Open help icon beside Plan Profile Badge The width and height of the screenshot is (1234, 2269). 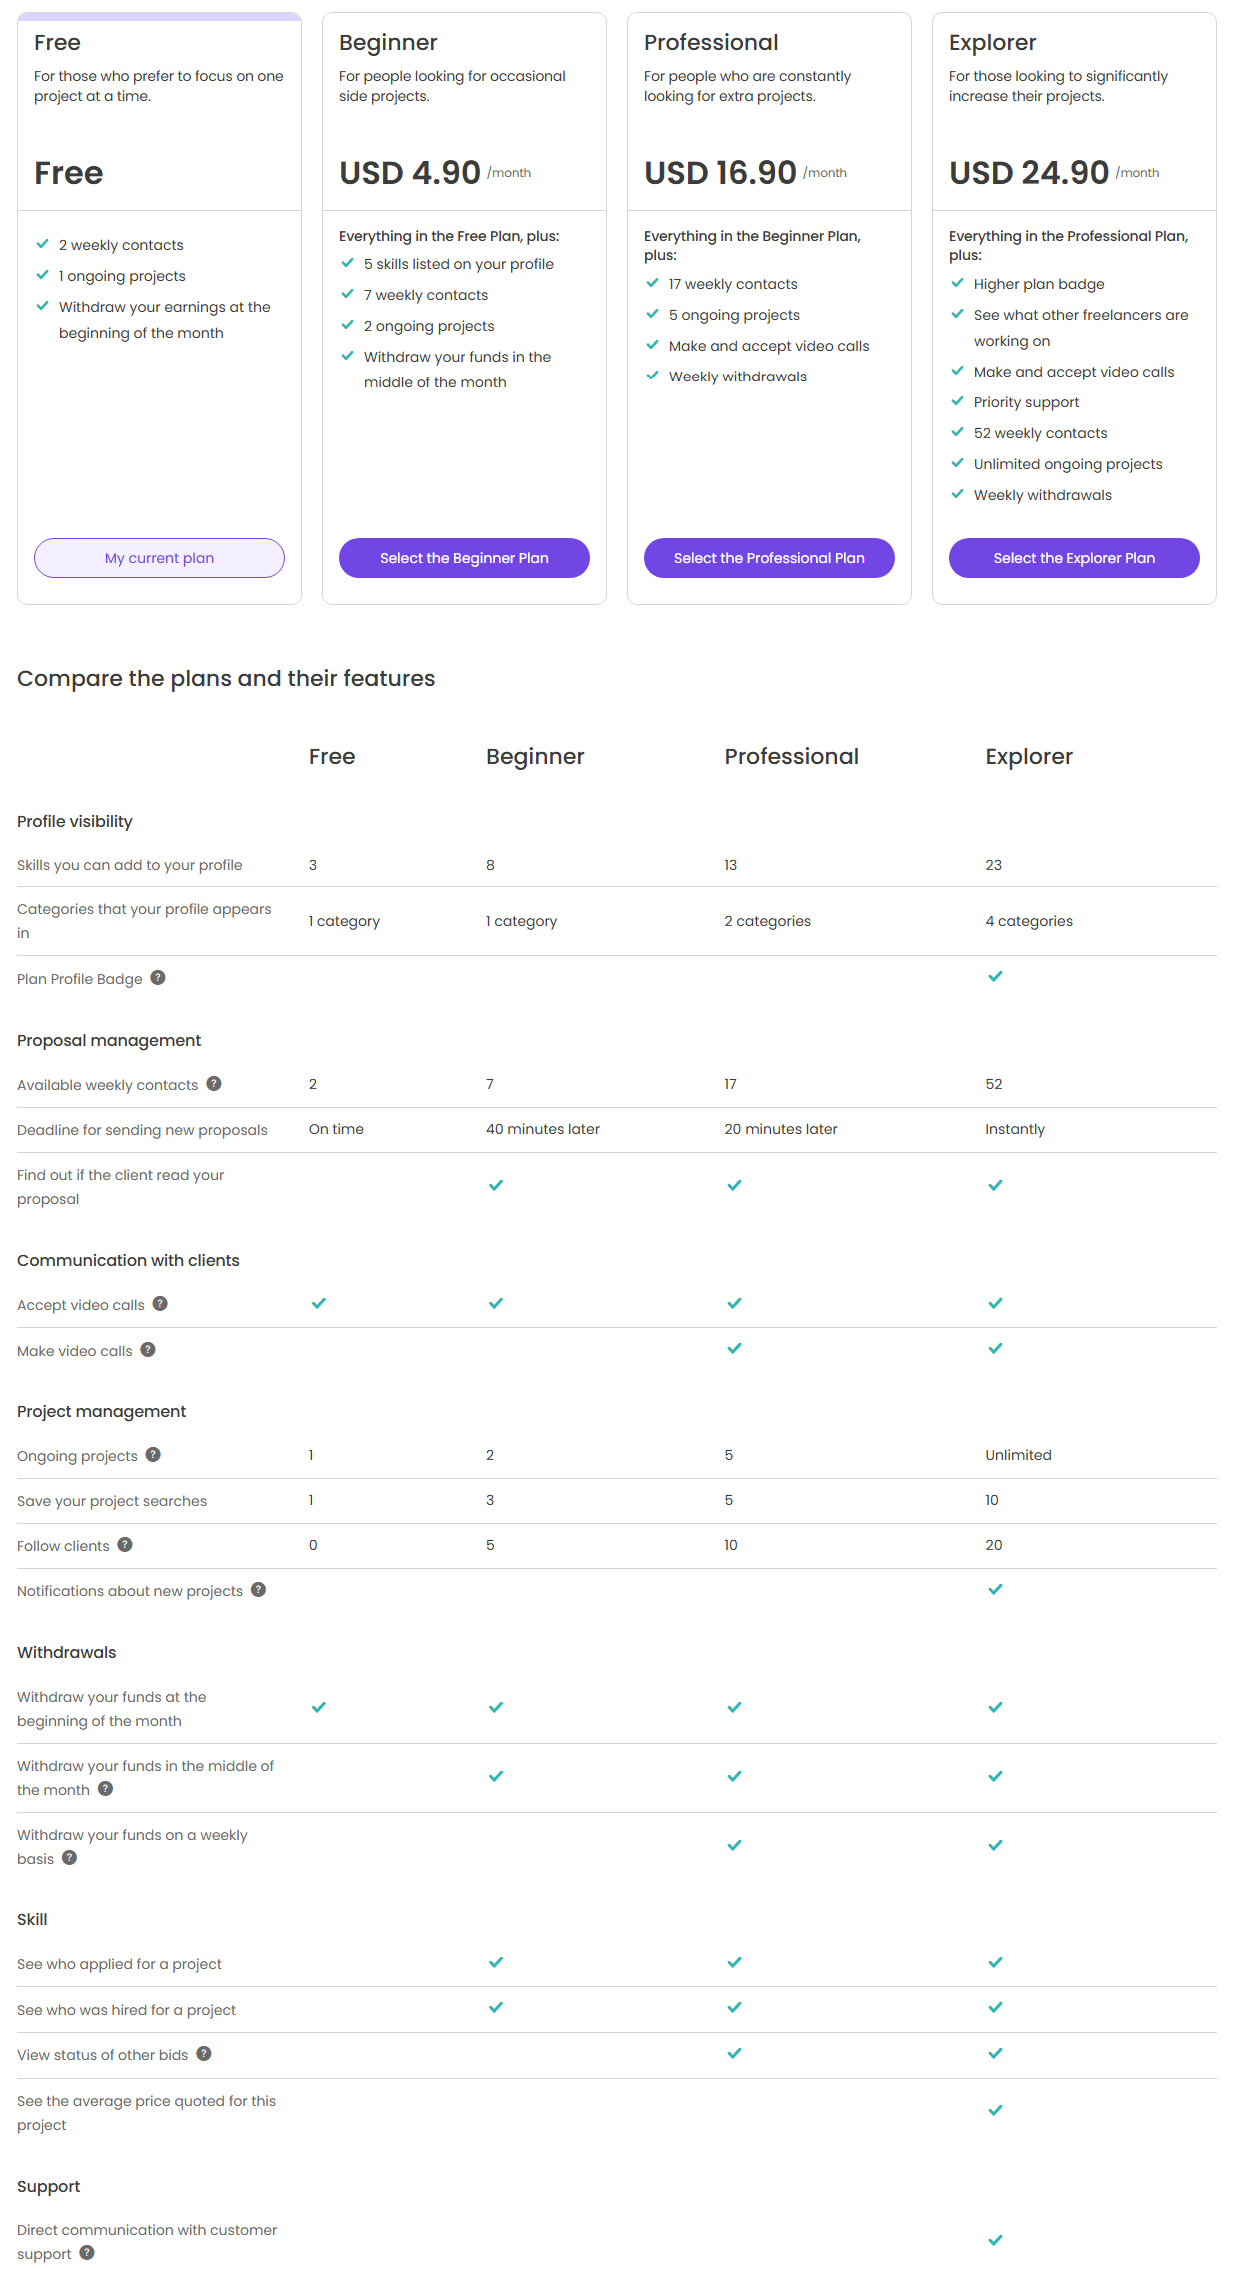coord(158,978)
